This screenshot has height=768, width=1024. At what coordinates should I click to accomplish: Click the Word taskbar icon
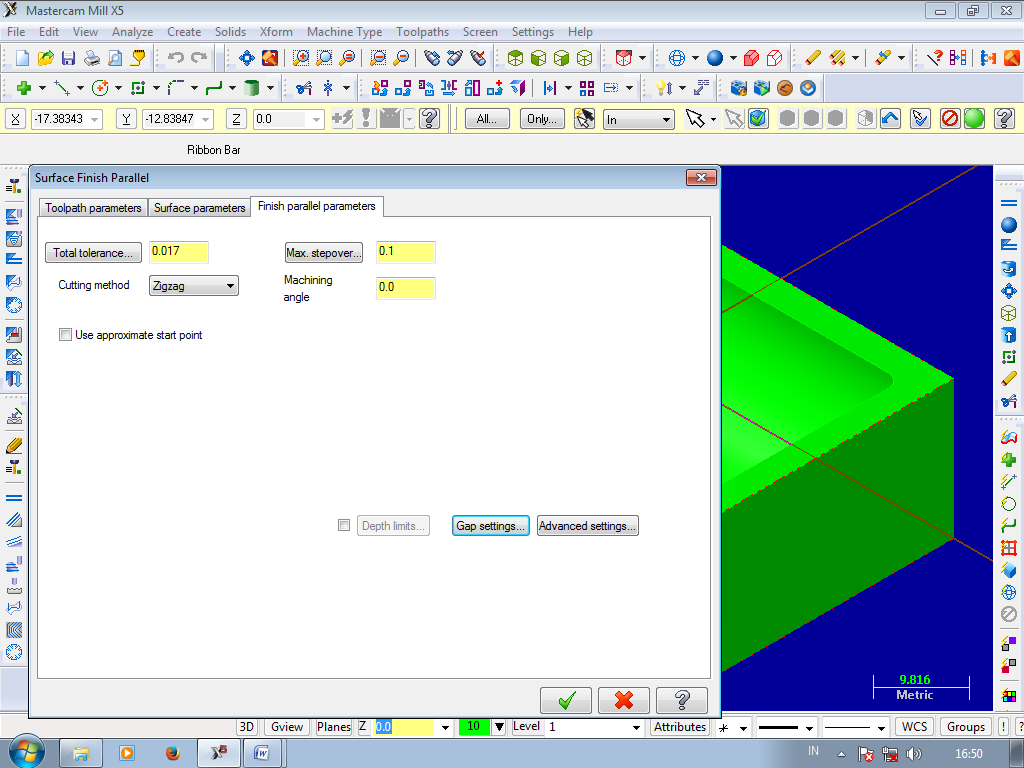(262, 753)
